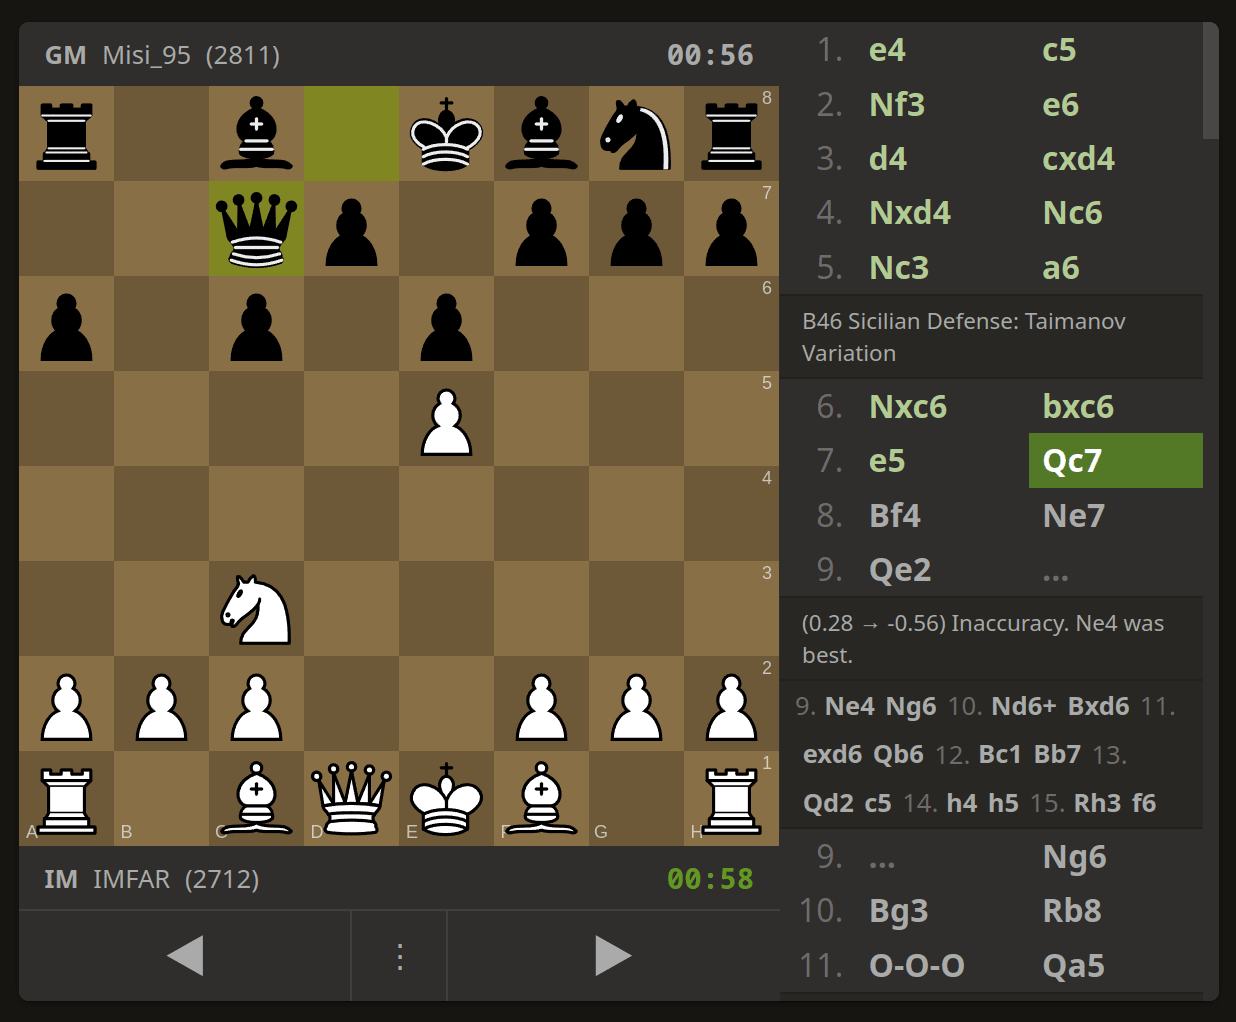Step back one move with the left arrow
The width and height of the screenshot is (1236, 1022).
click(185, 955)
